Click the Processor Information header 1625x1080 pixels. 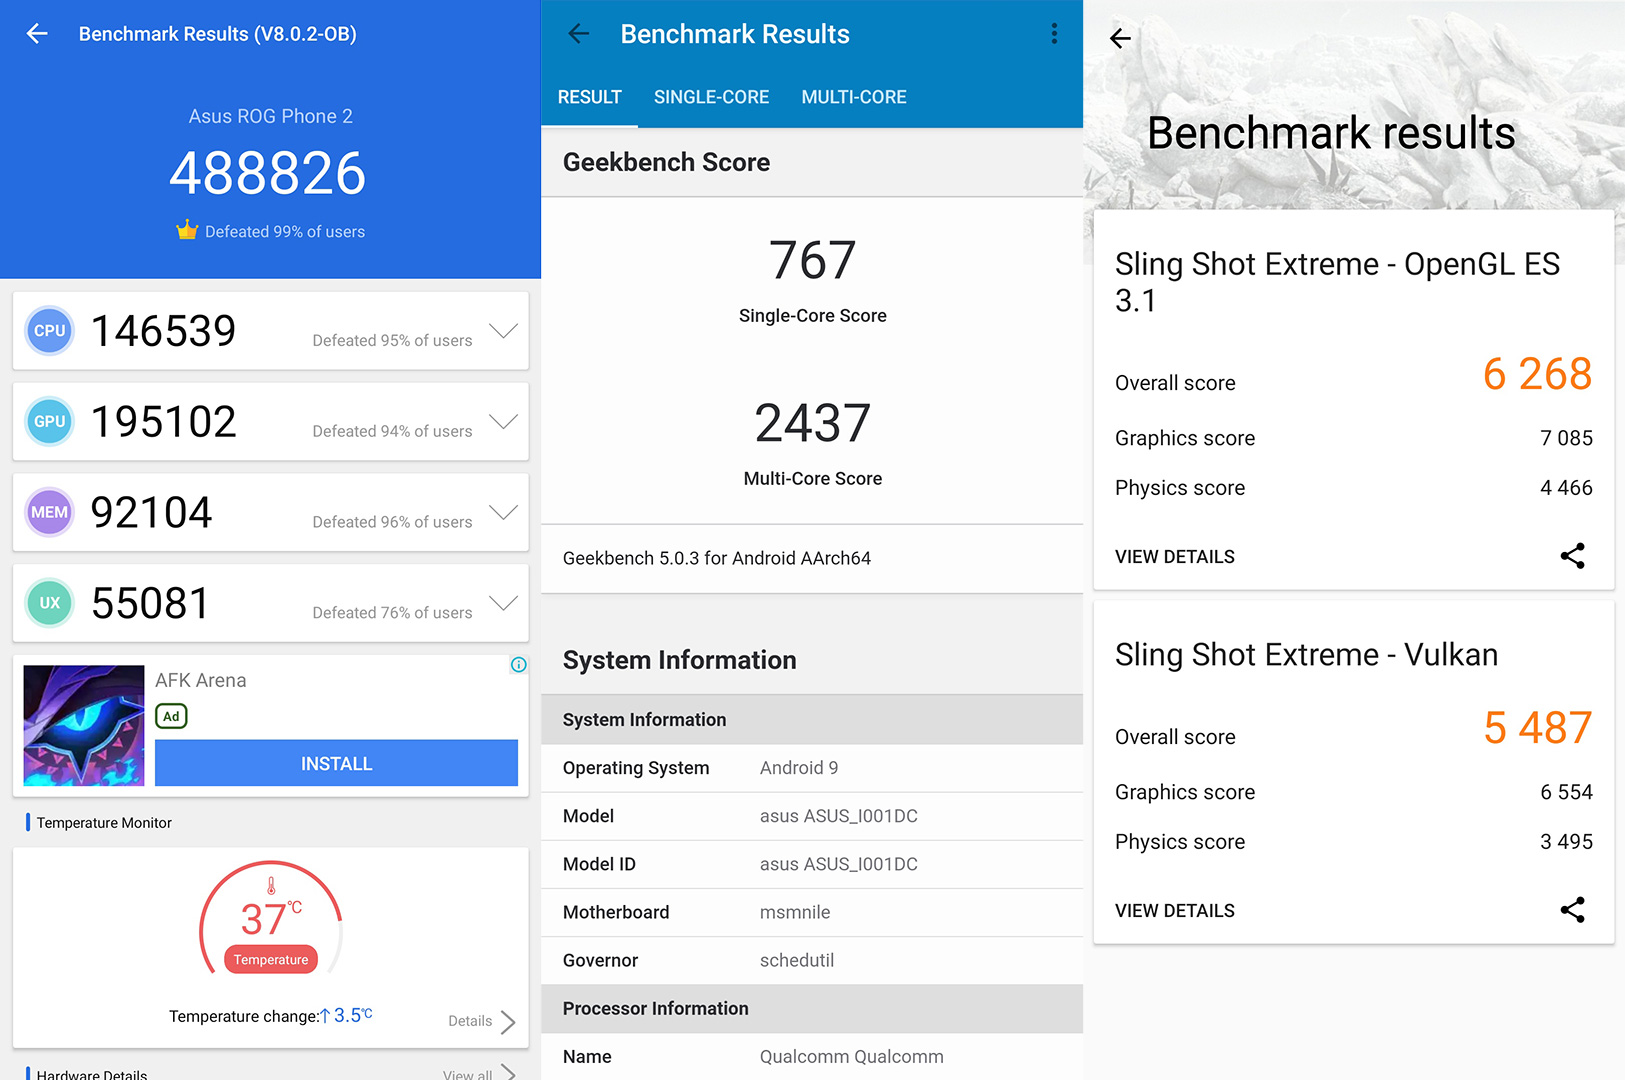[x=812, y=1008]
